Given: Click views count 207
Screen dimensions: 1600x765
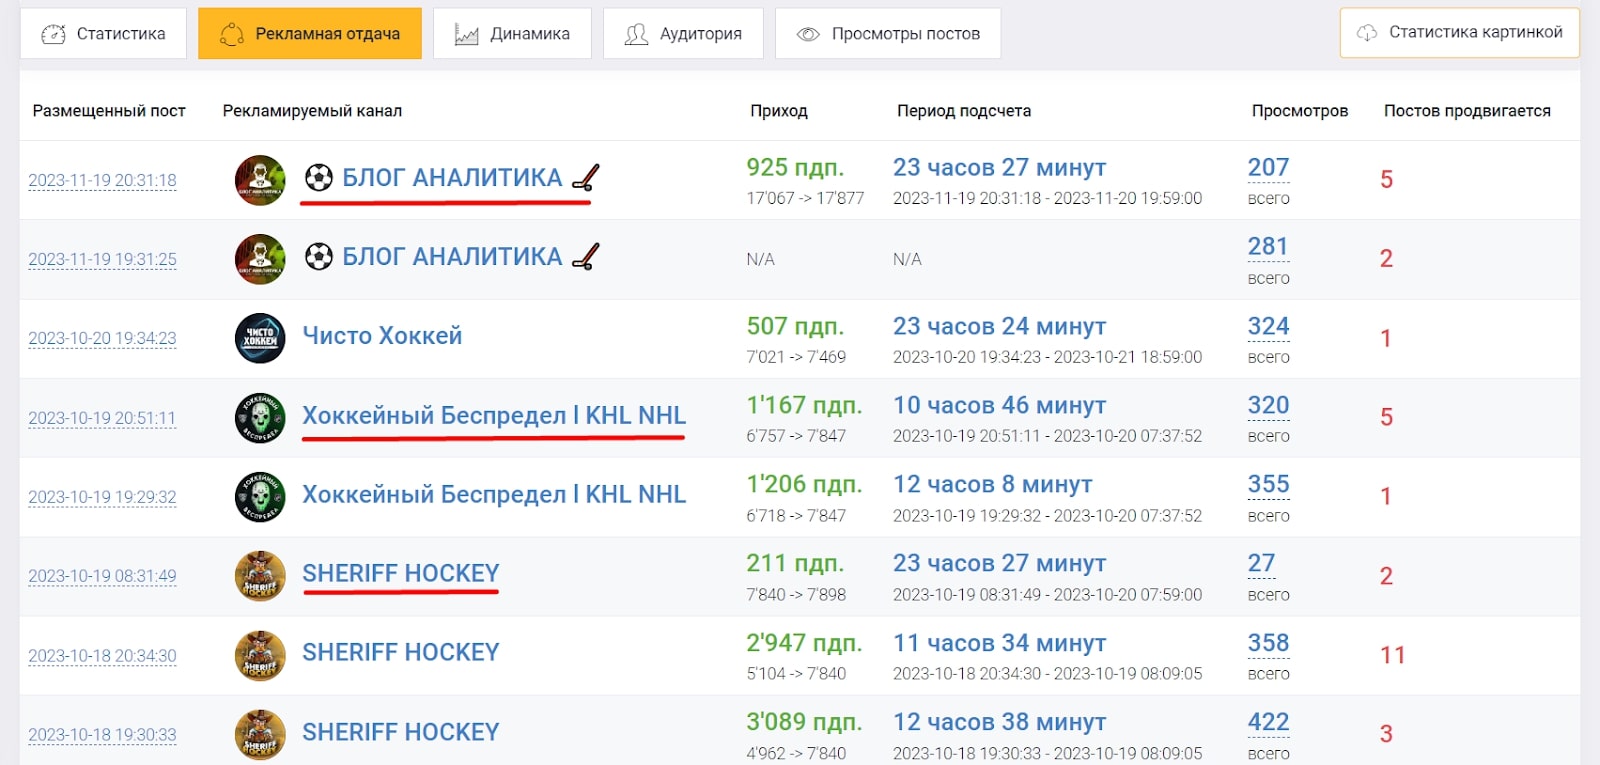Looking at the screenshot, I should click(1268, 167).
